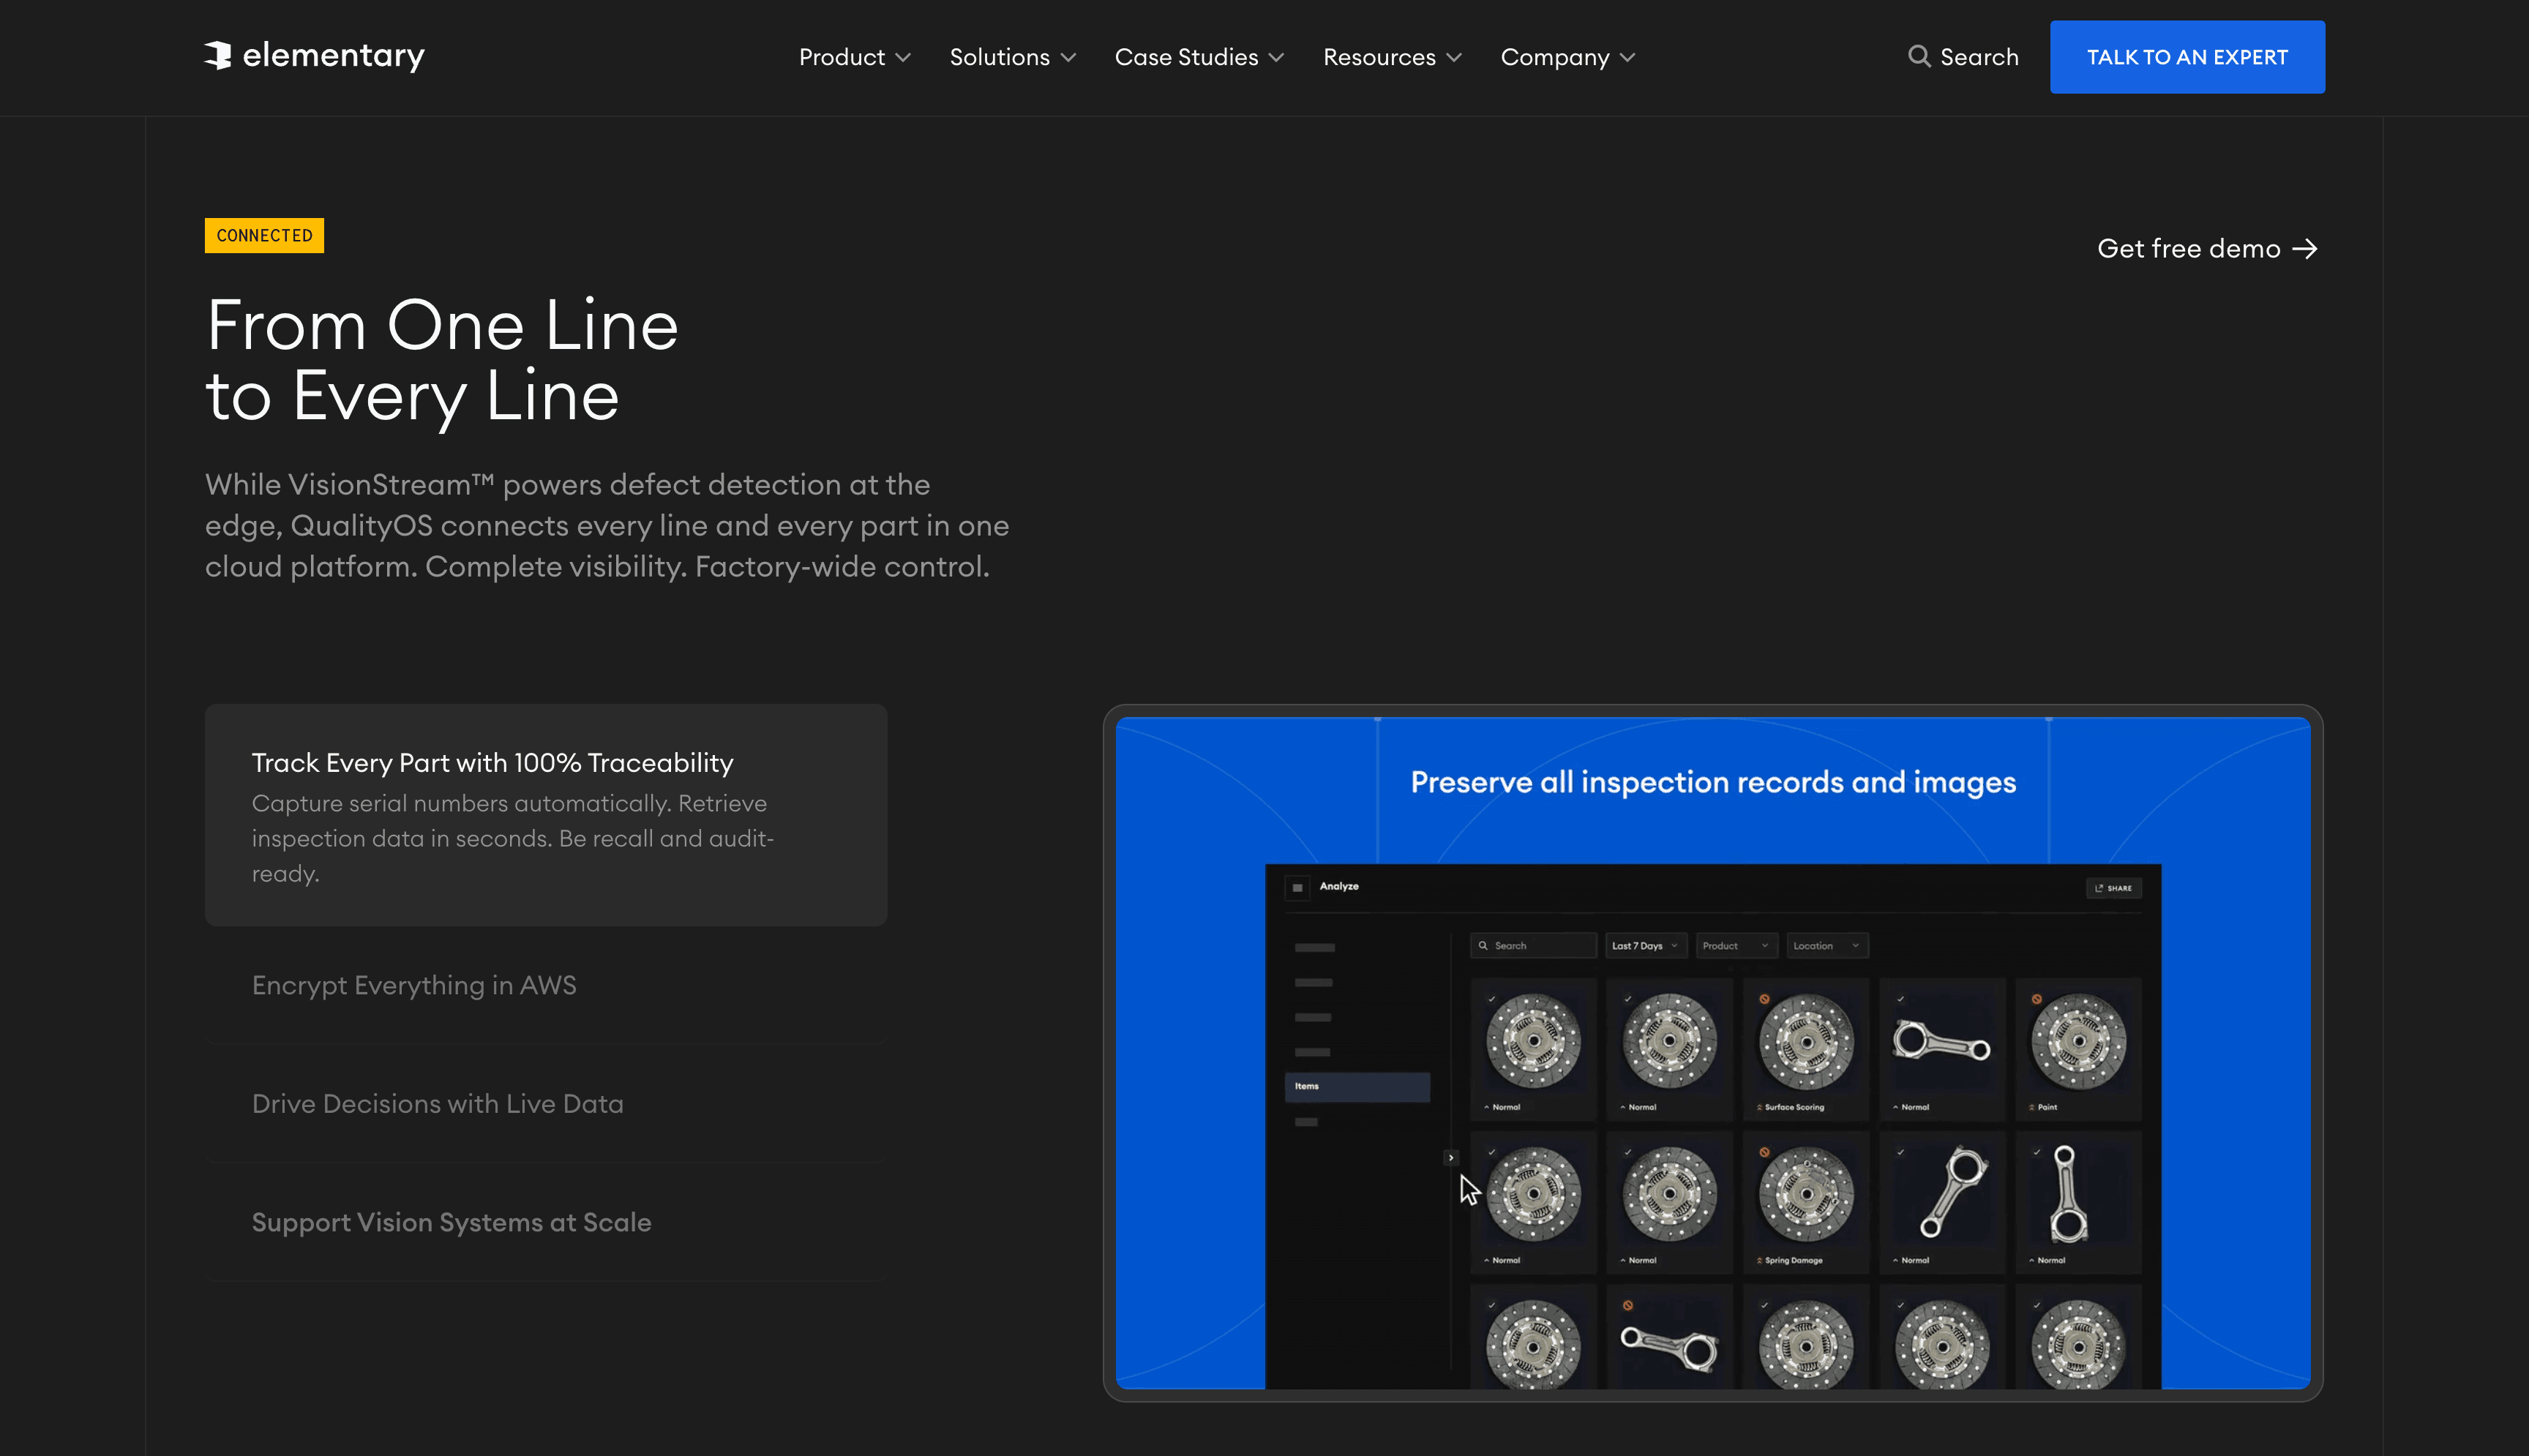The height and width of the screenshot is (1456, 2529).
Task: Toggle the orange marker on Paint item
Action: (2037, 999)
